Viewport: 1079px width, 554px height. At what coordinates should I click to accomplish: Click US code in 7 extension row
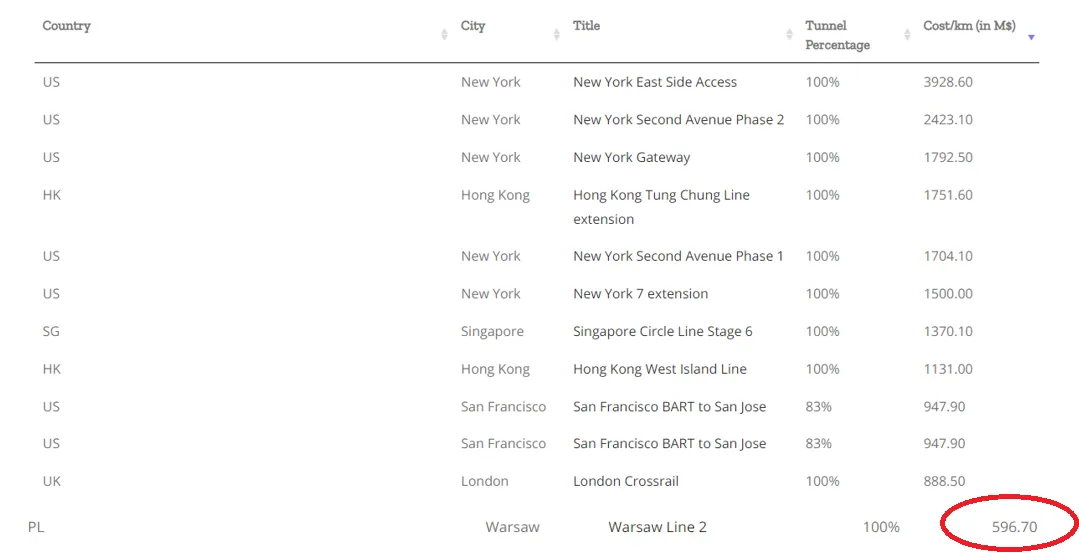[51, 294]
